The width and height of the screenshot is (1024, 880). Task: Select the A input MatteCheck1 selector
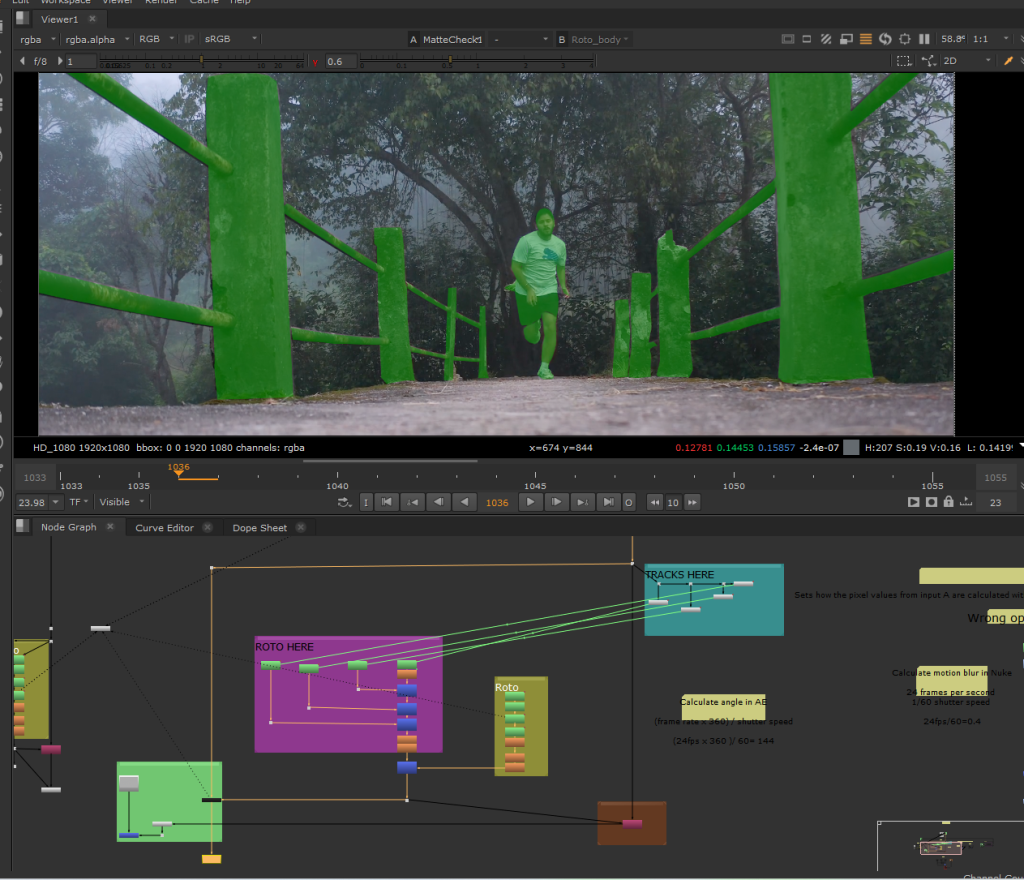tap(447, 40)
